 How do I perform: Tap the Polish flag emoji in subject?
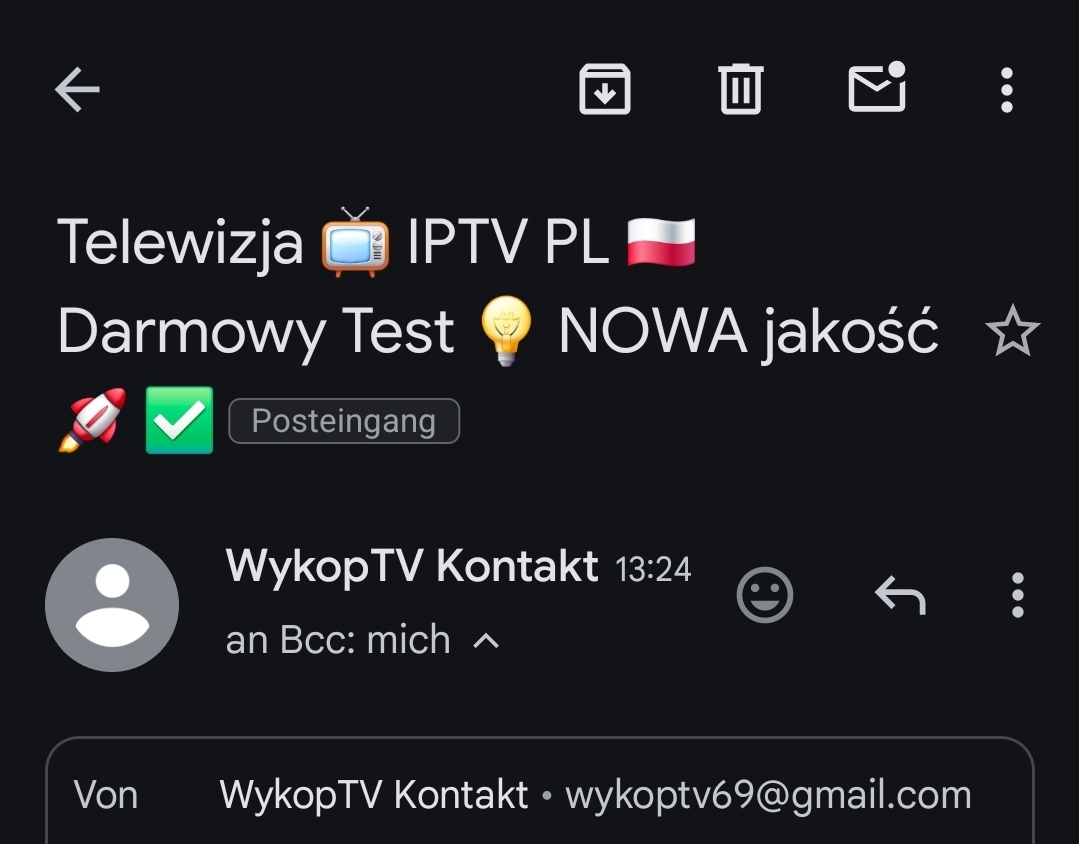pyautogui.click(x=661, y=242)
